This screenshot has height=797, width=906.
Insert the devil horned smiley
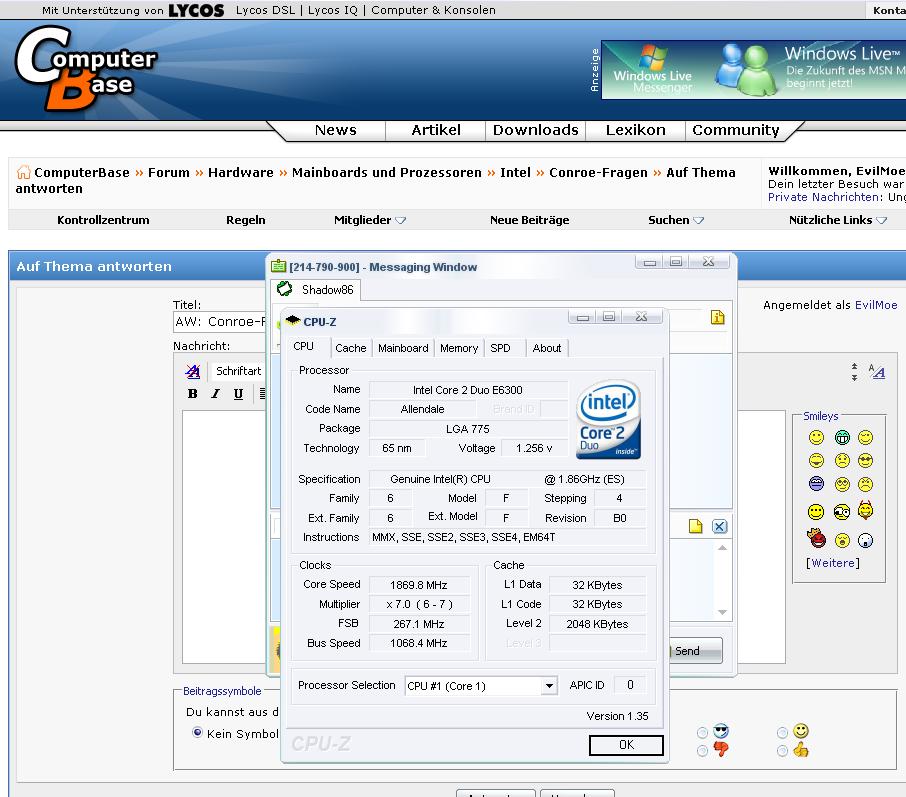pyautogui.click(x=865, y=510)
